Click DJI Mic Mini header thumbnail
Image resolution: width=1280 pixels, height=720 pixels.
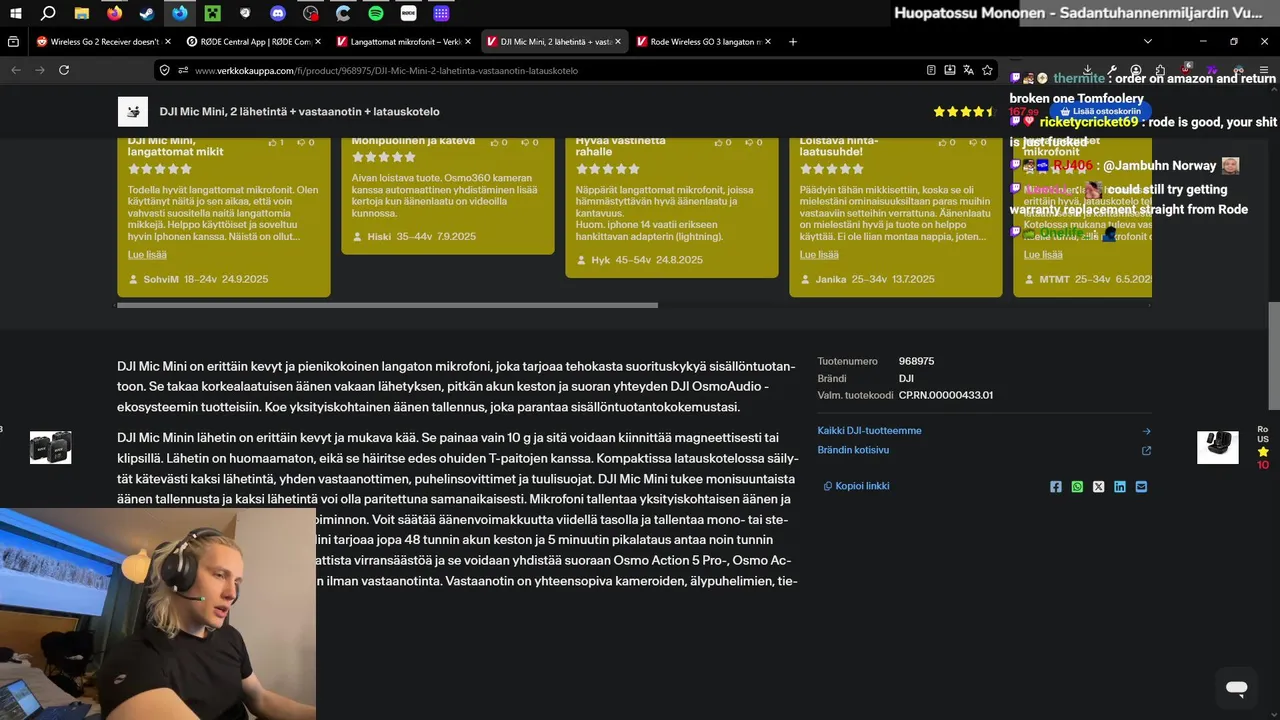pyautogui.click(x=133, y=111)
